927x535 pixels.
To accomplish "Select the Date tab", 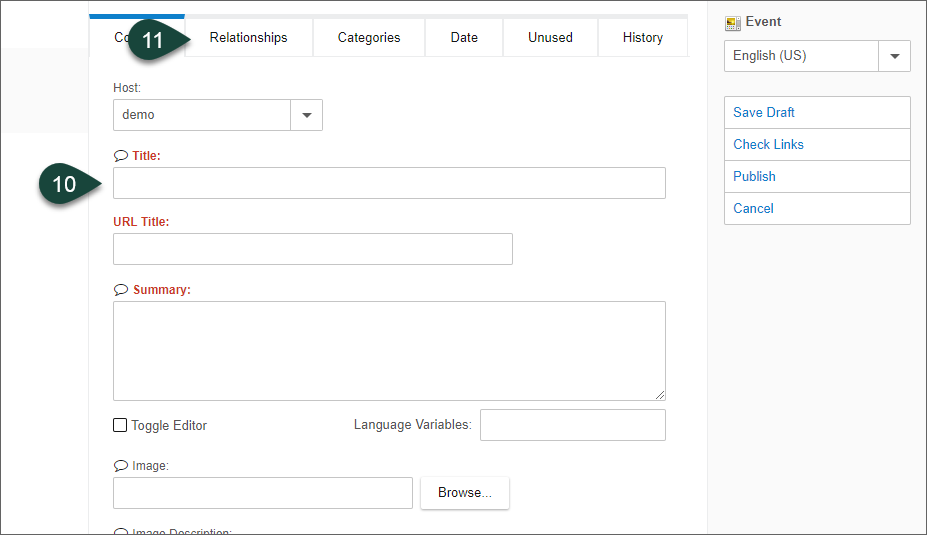I will [464, 38].
